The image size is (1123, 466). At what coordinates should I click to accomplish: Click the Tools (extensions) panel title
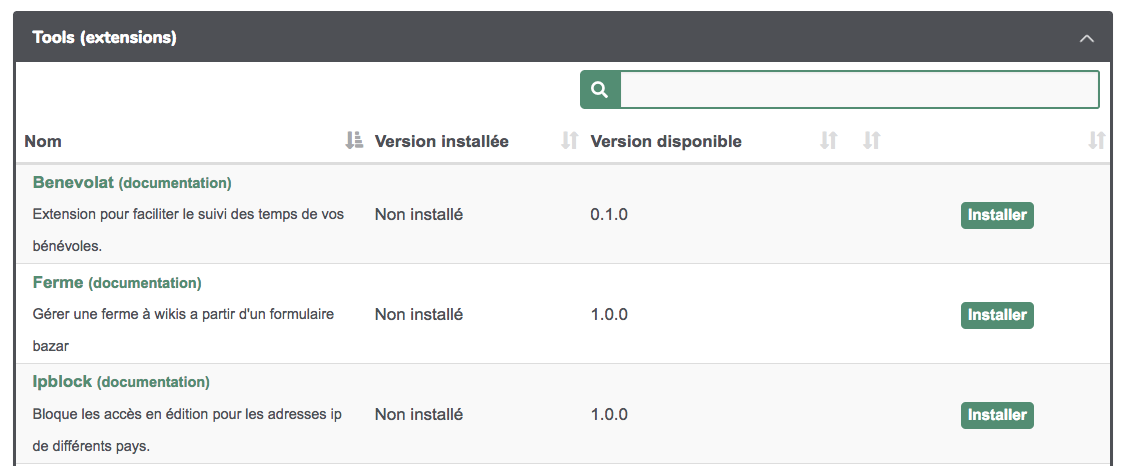point(104,38)
